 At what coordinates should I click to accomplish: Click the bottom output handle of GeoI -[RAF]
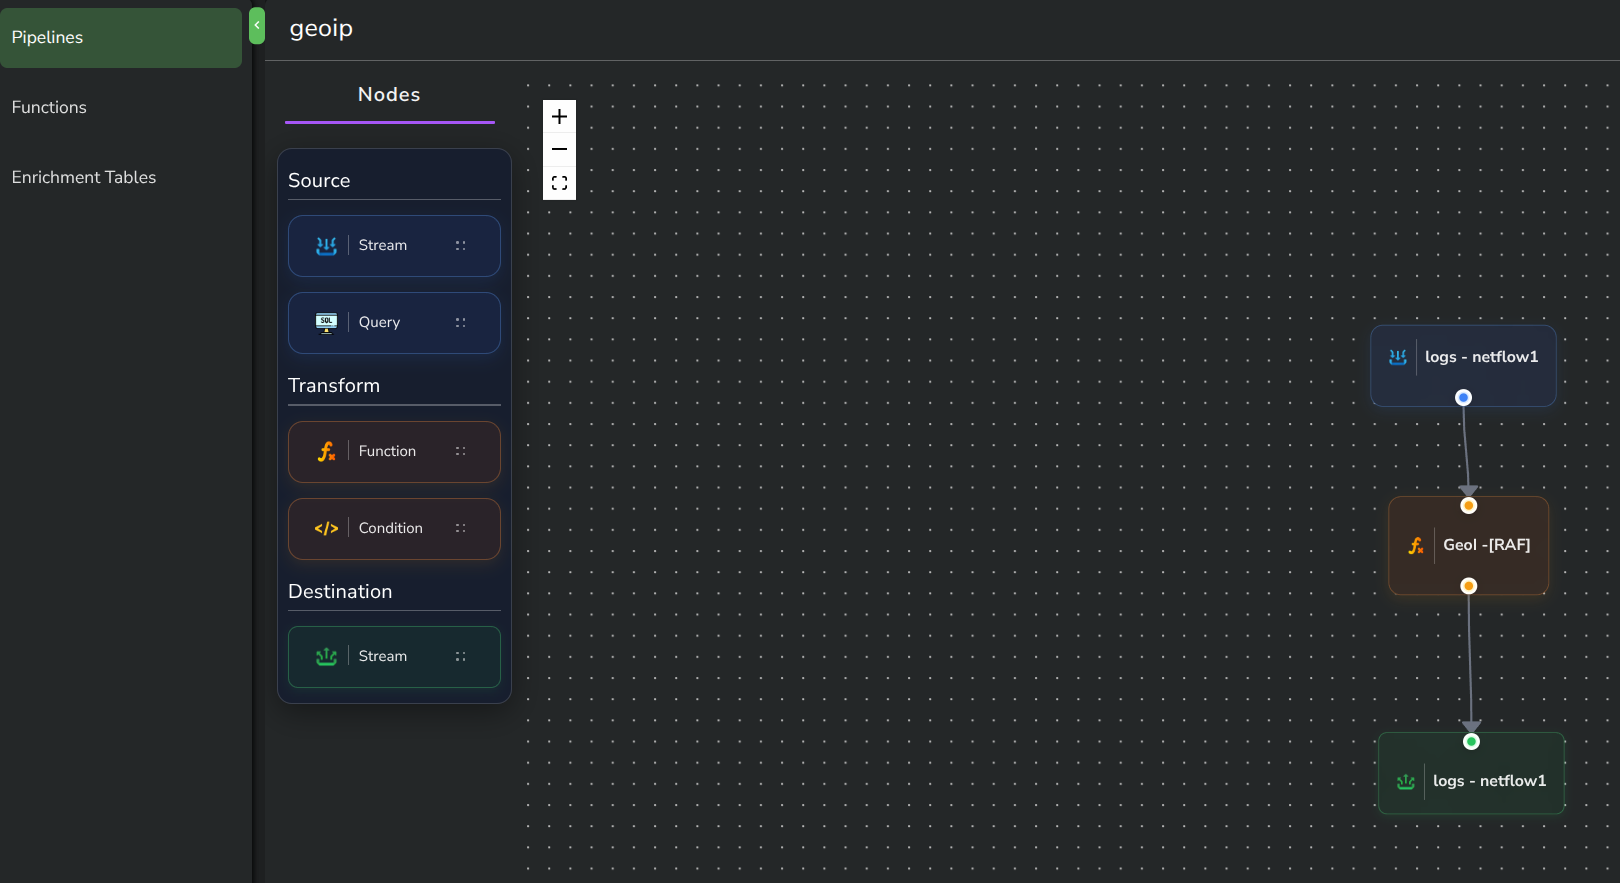[1468, 586]
